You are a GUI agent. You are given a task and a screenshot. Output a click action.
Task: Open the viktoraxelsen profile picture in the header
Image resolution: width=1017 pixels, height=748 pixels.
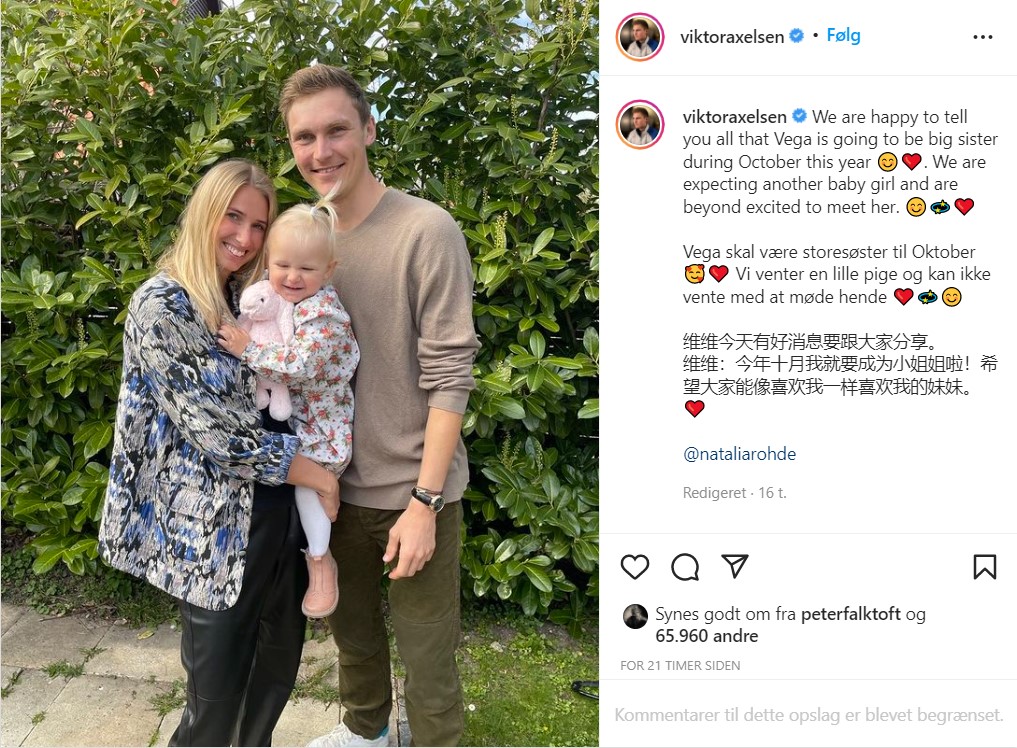(x=640, y=36)
